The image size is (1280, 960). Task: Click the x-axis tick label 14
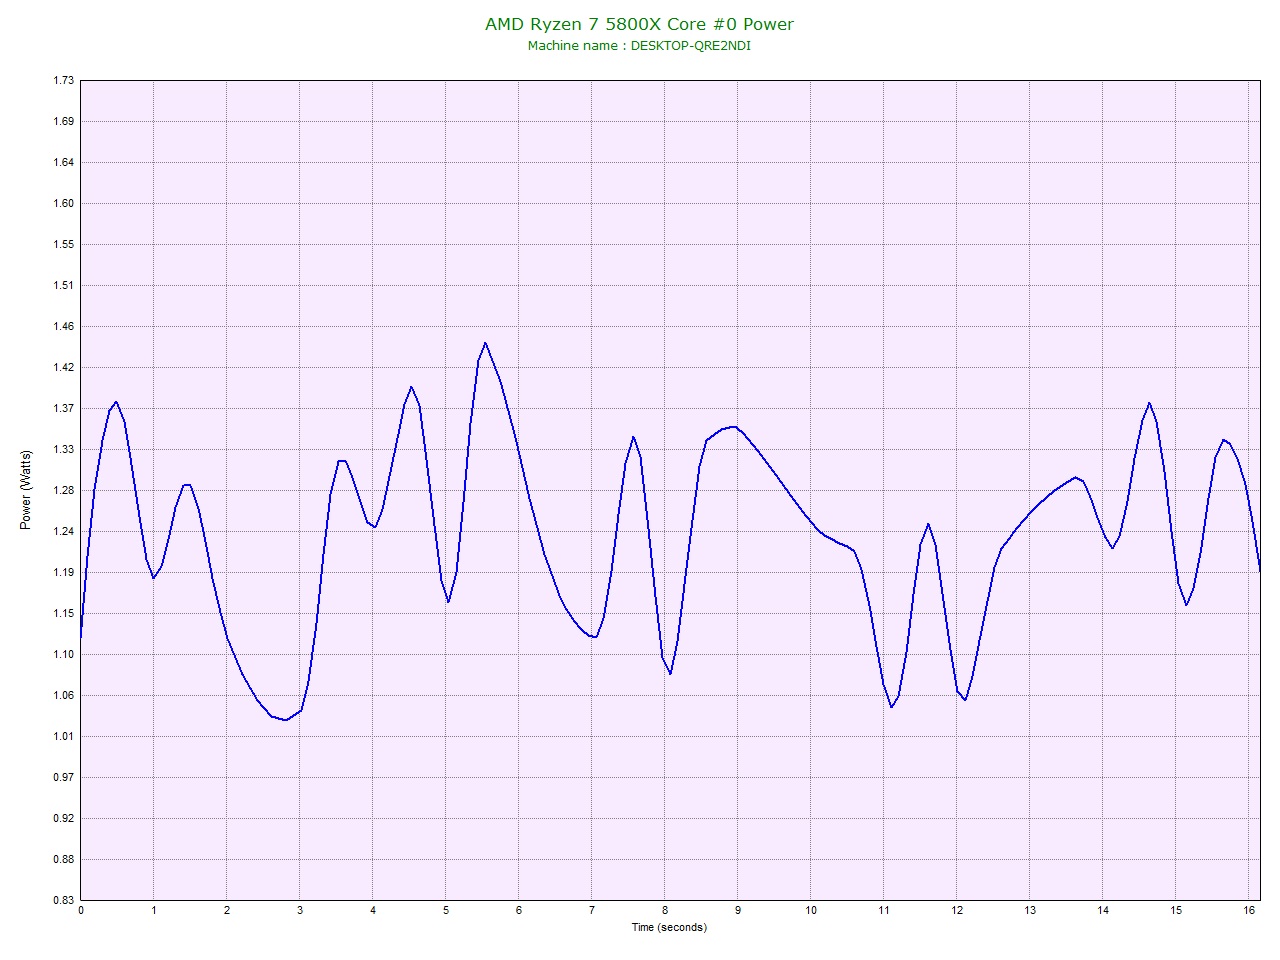[1103, 910]
